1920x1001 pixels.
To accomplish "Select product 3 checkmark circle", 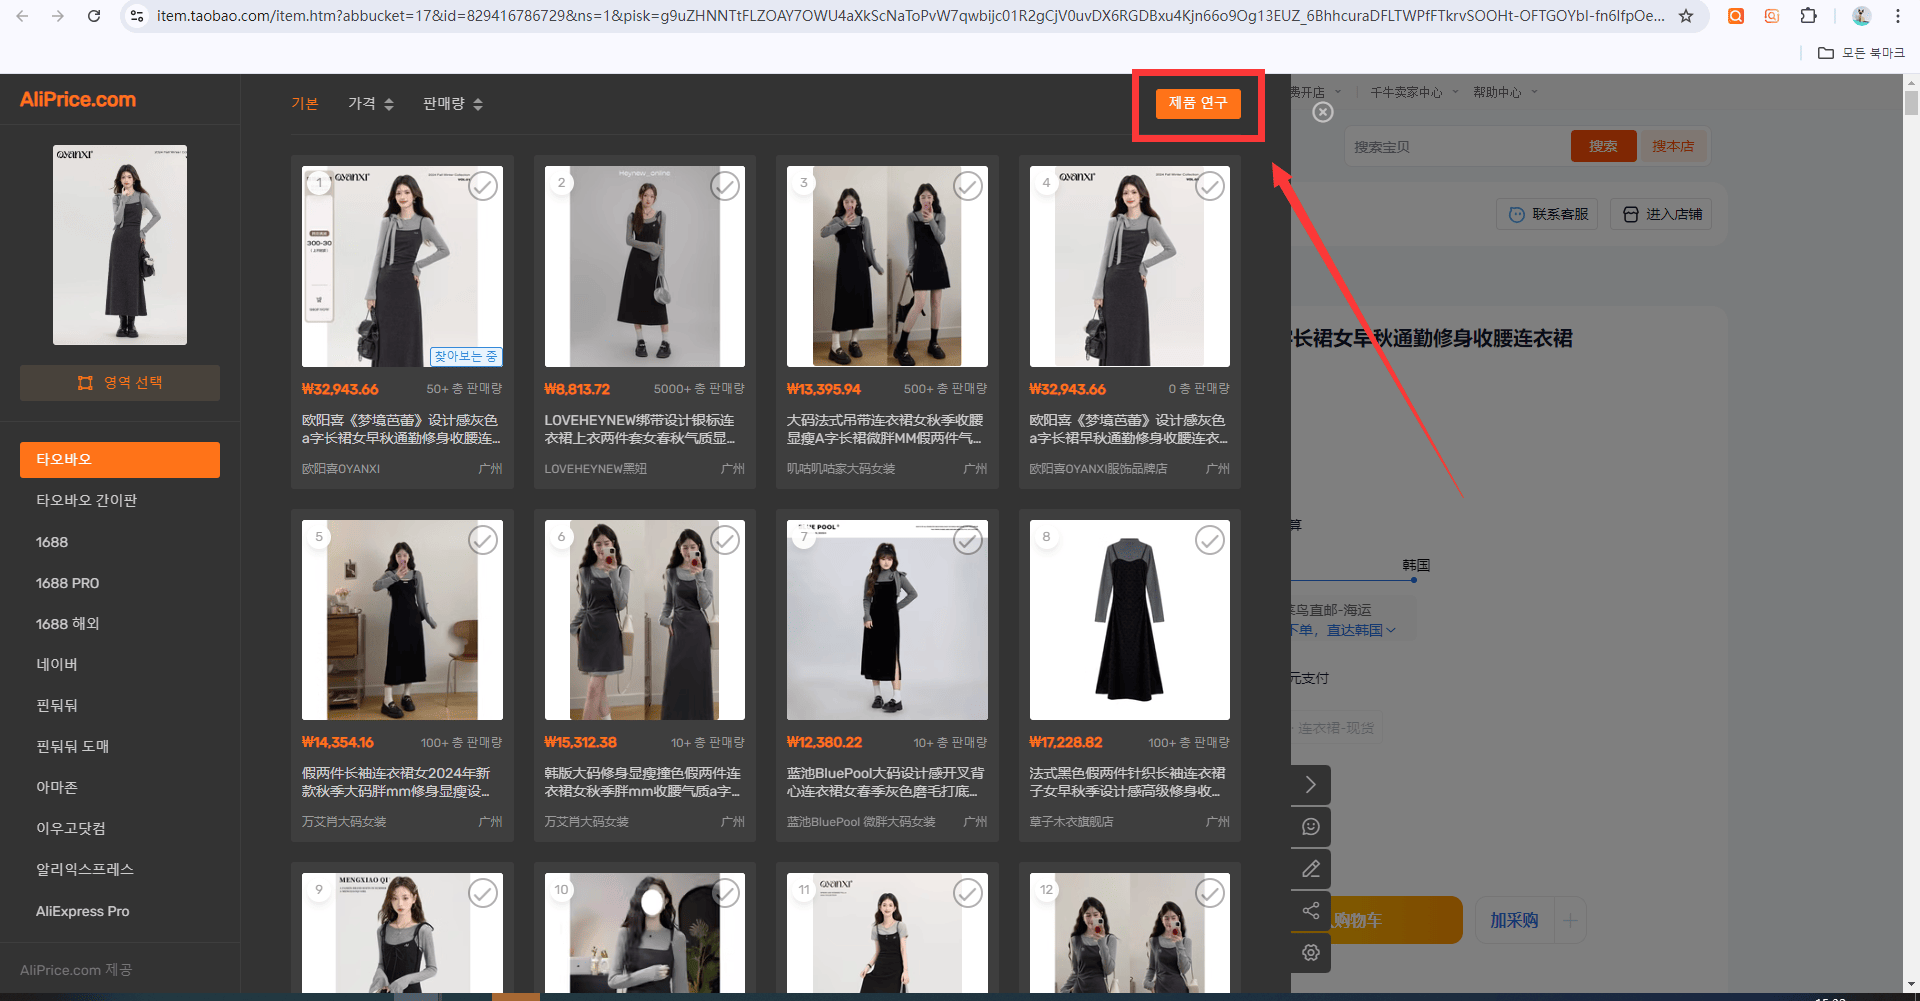I will pos(968,186).
